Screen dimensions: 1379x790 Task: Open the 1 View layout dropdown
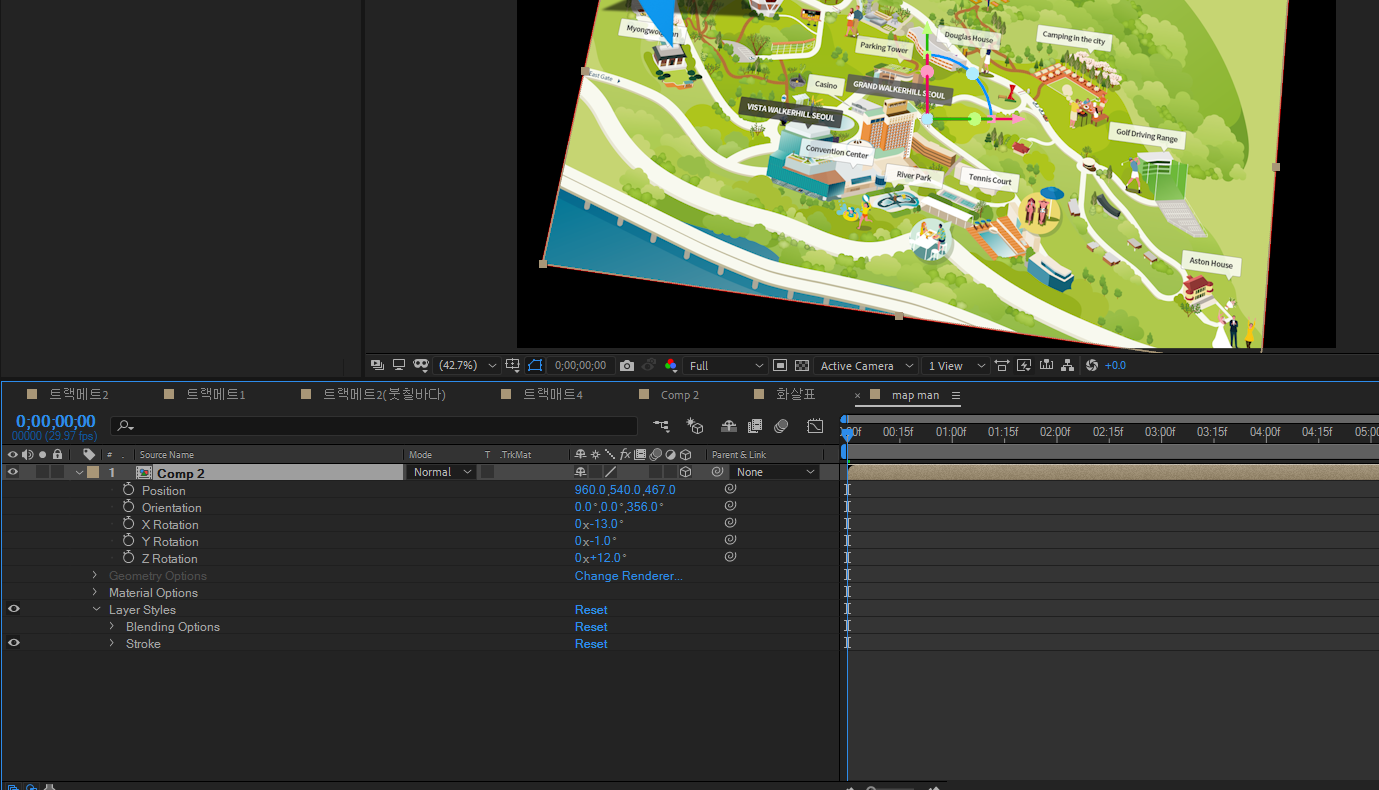click(x=955, y=365)
